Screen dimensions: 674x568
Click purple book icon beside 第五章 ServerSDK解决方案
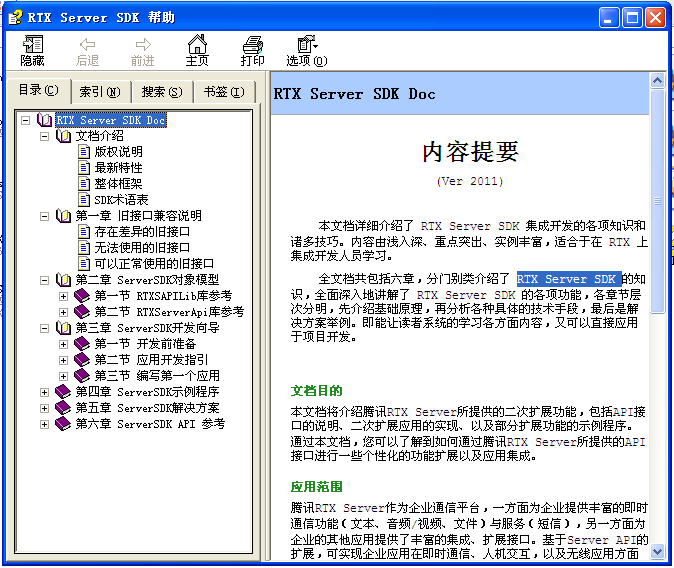click(x=63, y=408)
